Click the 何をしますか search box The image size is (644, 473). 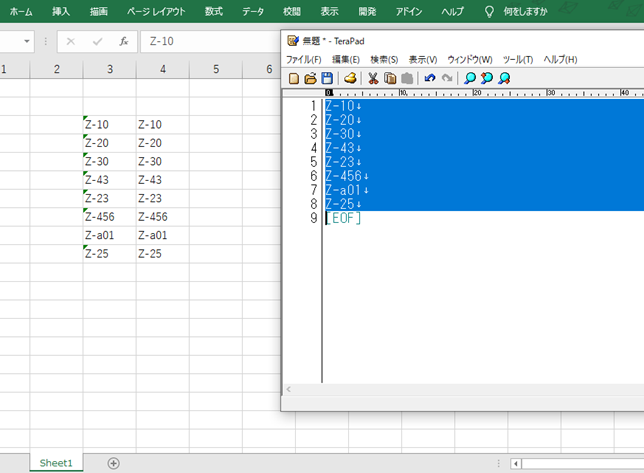(525, 11)
